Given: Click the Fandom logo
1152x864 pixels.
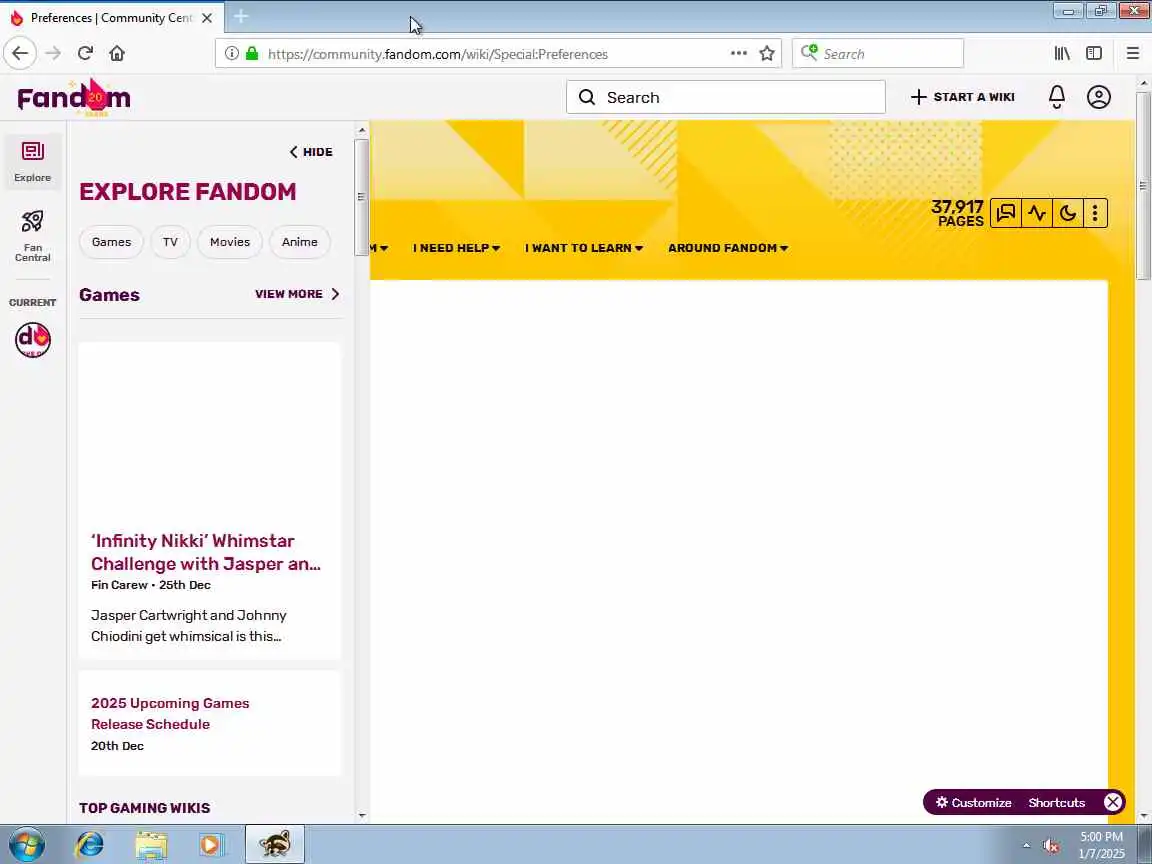Looking at the screenshot, I should pos(73,98).
